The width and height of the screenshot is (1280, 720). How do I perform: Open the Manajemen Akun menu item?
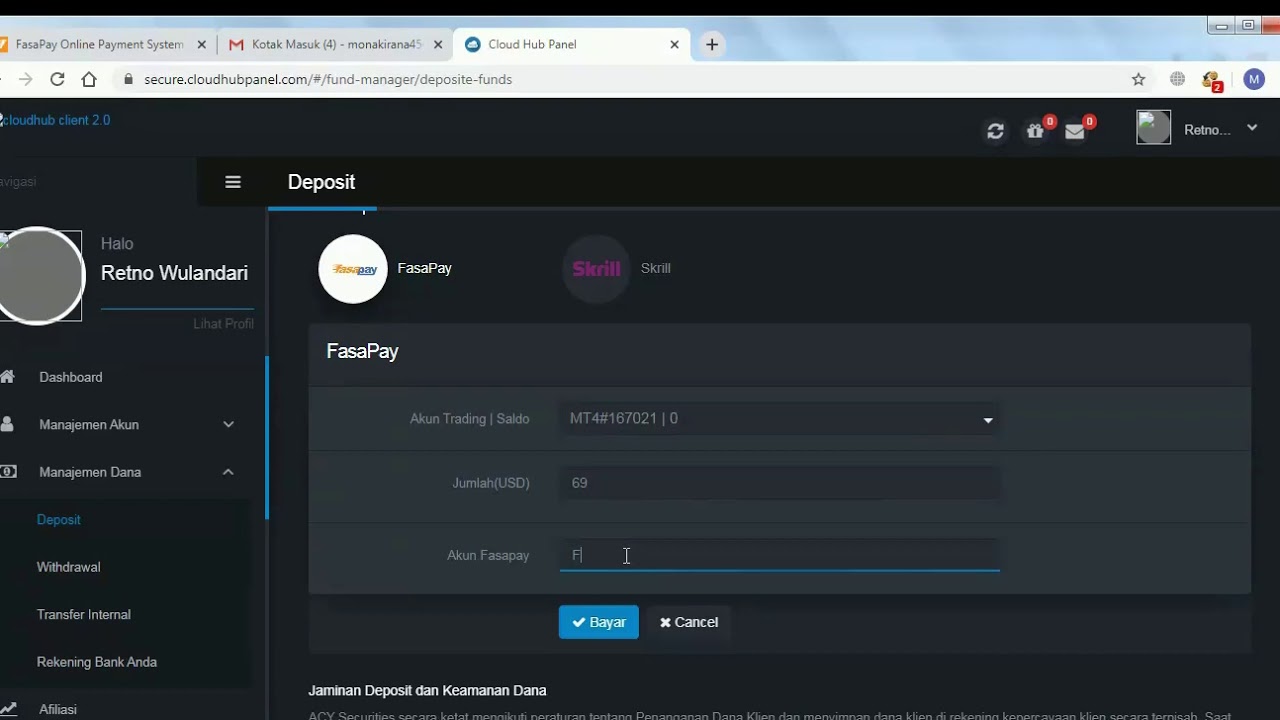tap(89, 425)
